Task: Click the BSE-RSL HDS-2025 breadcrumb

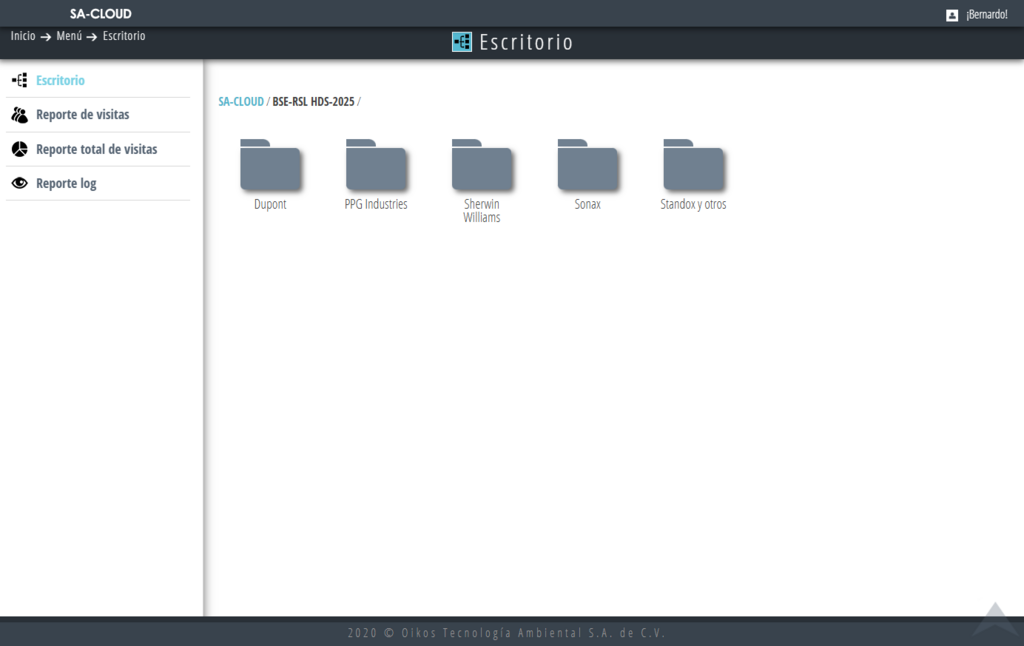Action: (x=313, y=102)
